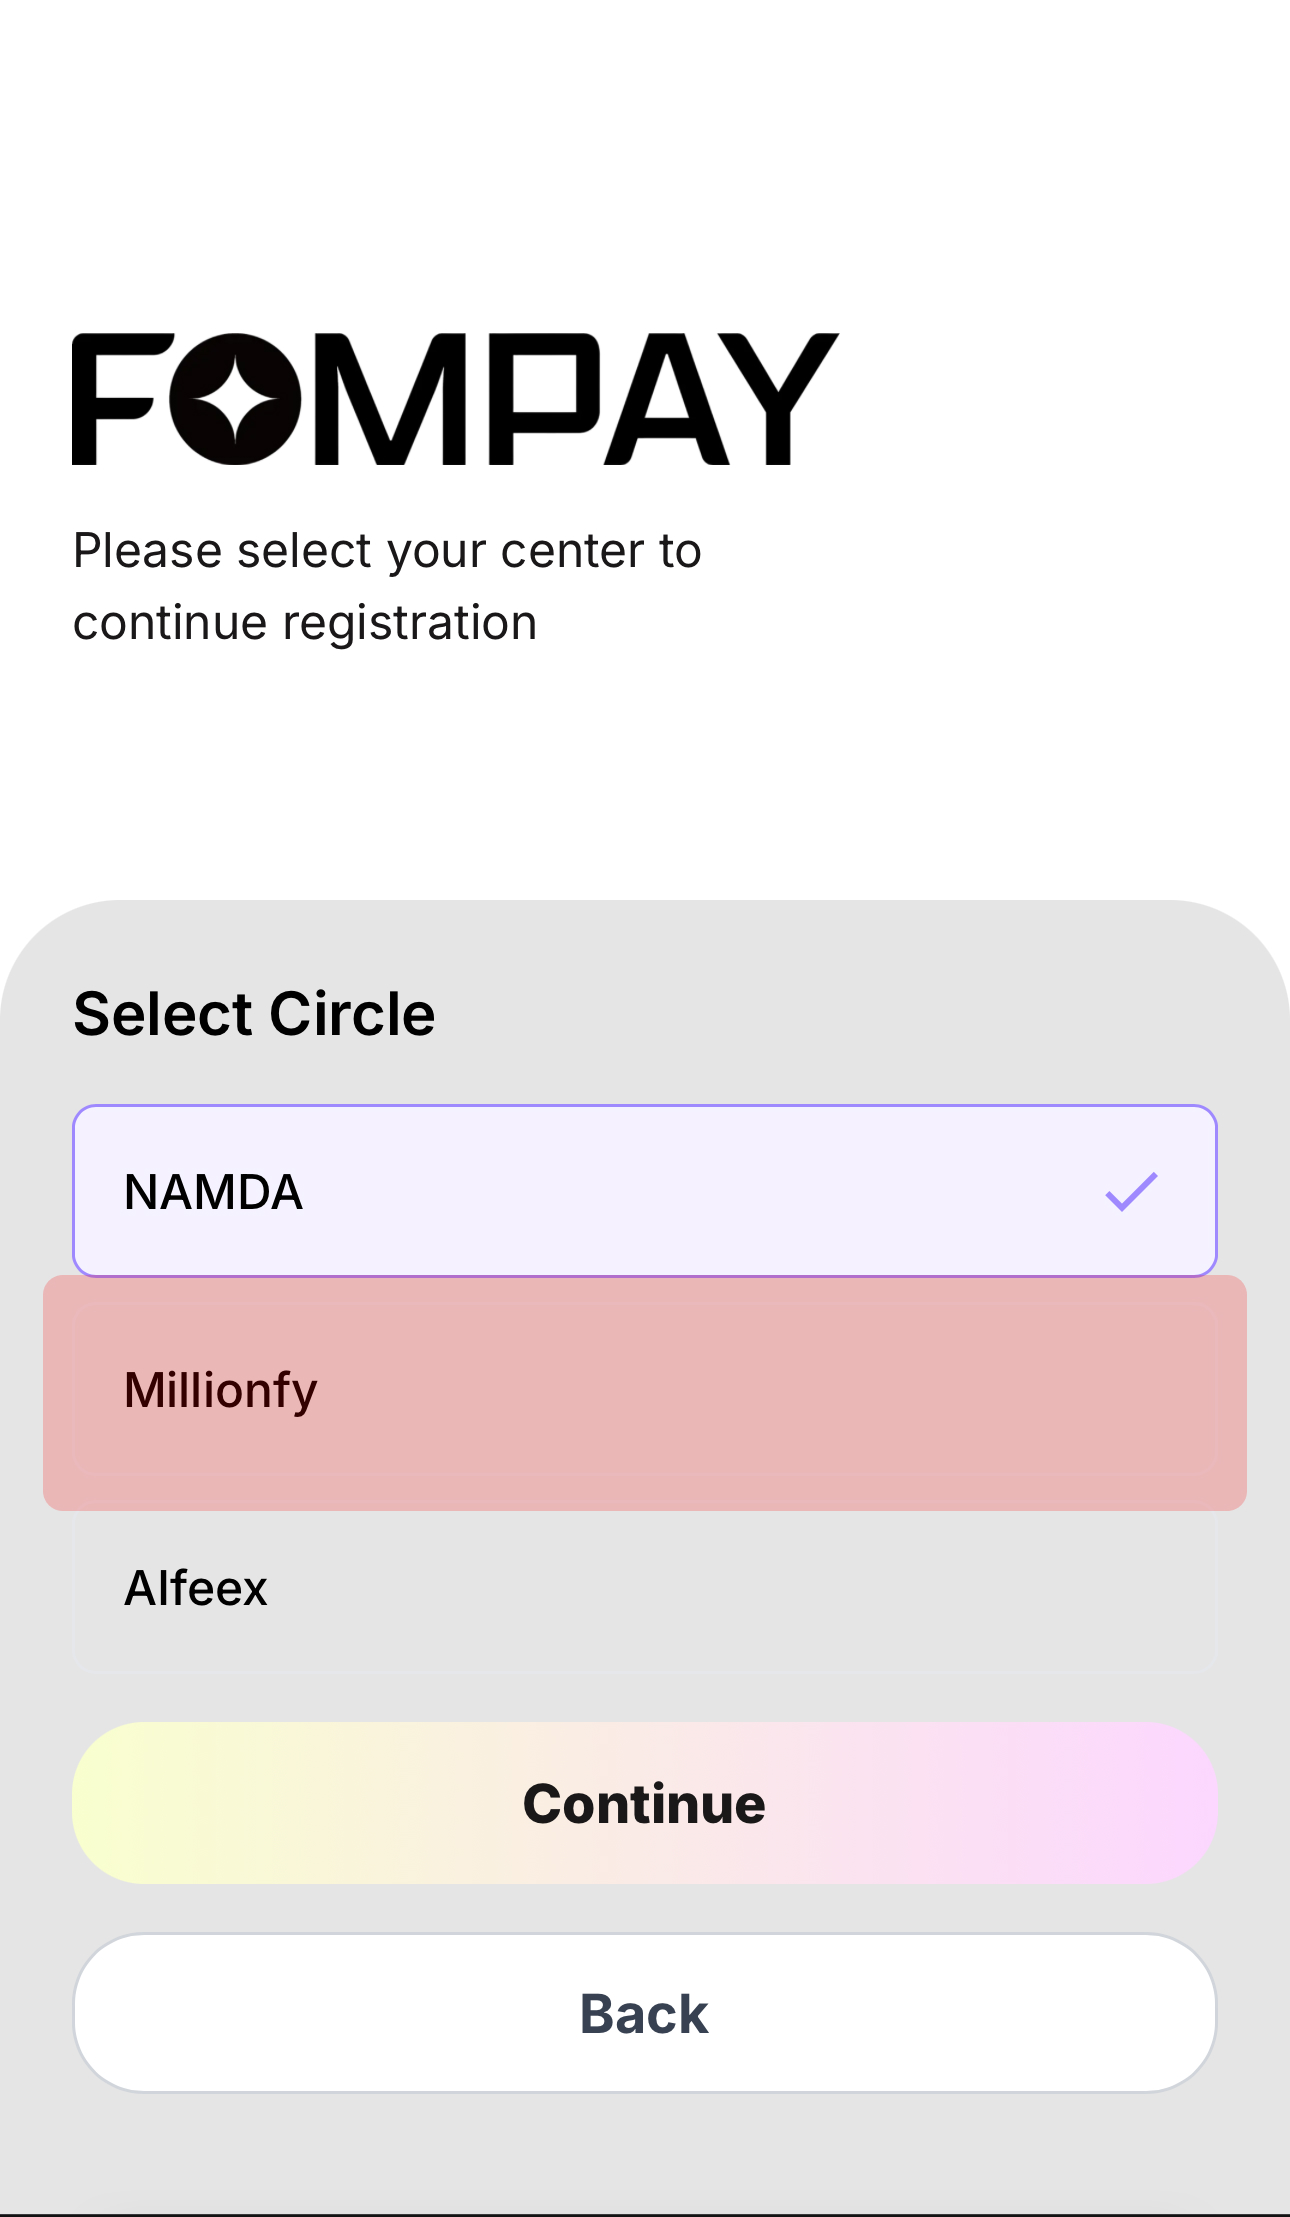The image size is (1290, 2217).
Task: Click the FOMPAY logo
Action: 455,399
